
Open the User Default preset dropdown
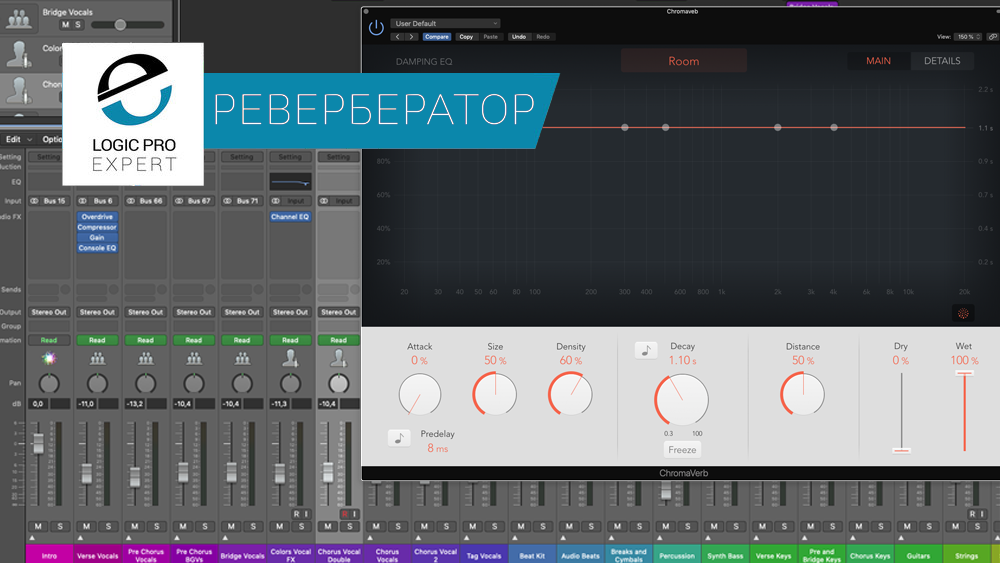[x=445, y=24]
